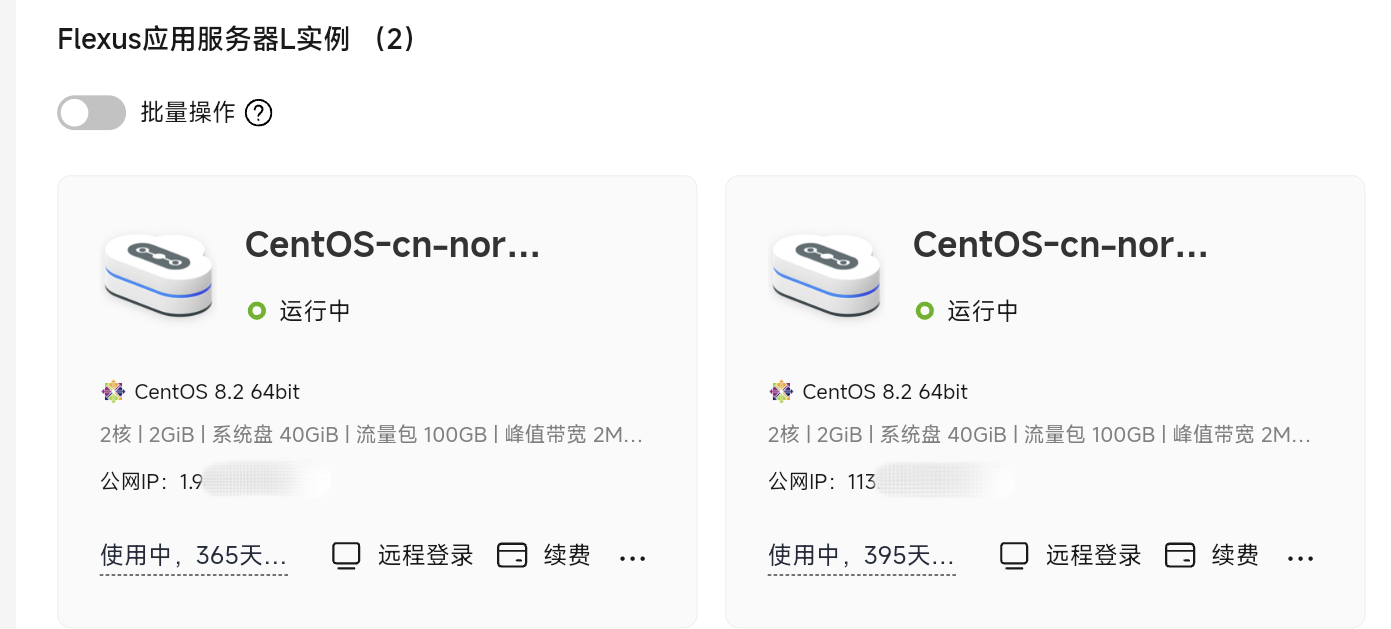Click 运行中 status on second card
The height and width of the screenshot is (629, 1391).
[983, 311]
